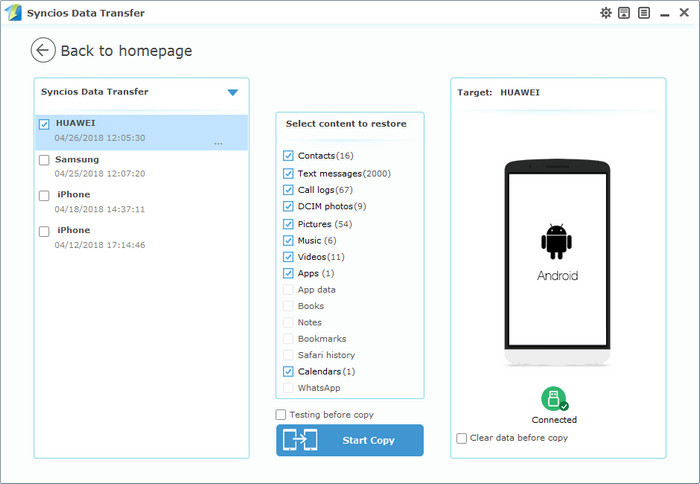Click the Connected status text
The height and width of the screenshot is (484, 700).
[554, 420]
